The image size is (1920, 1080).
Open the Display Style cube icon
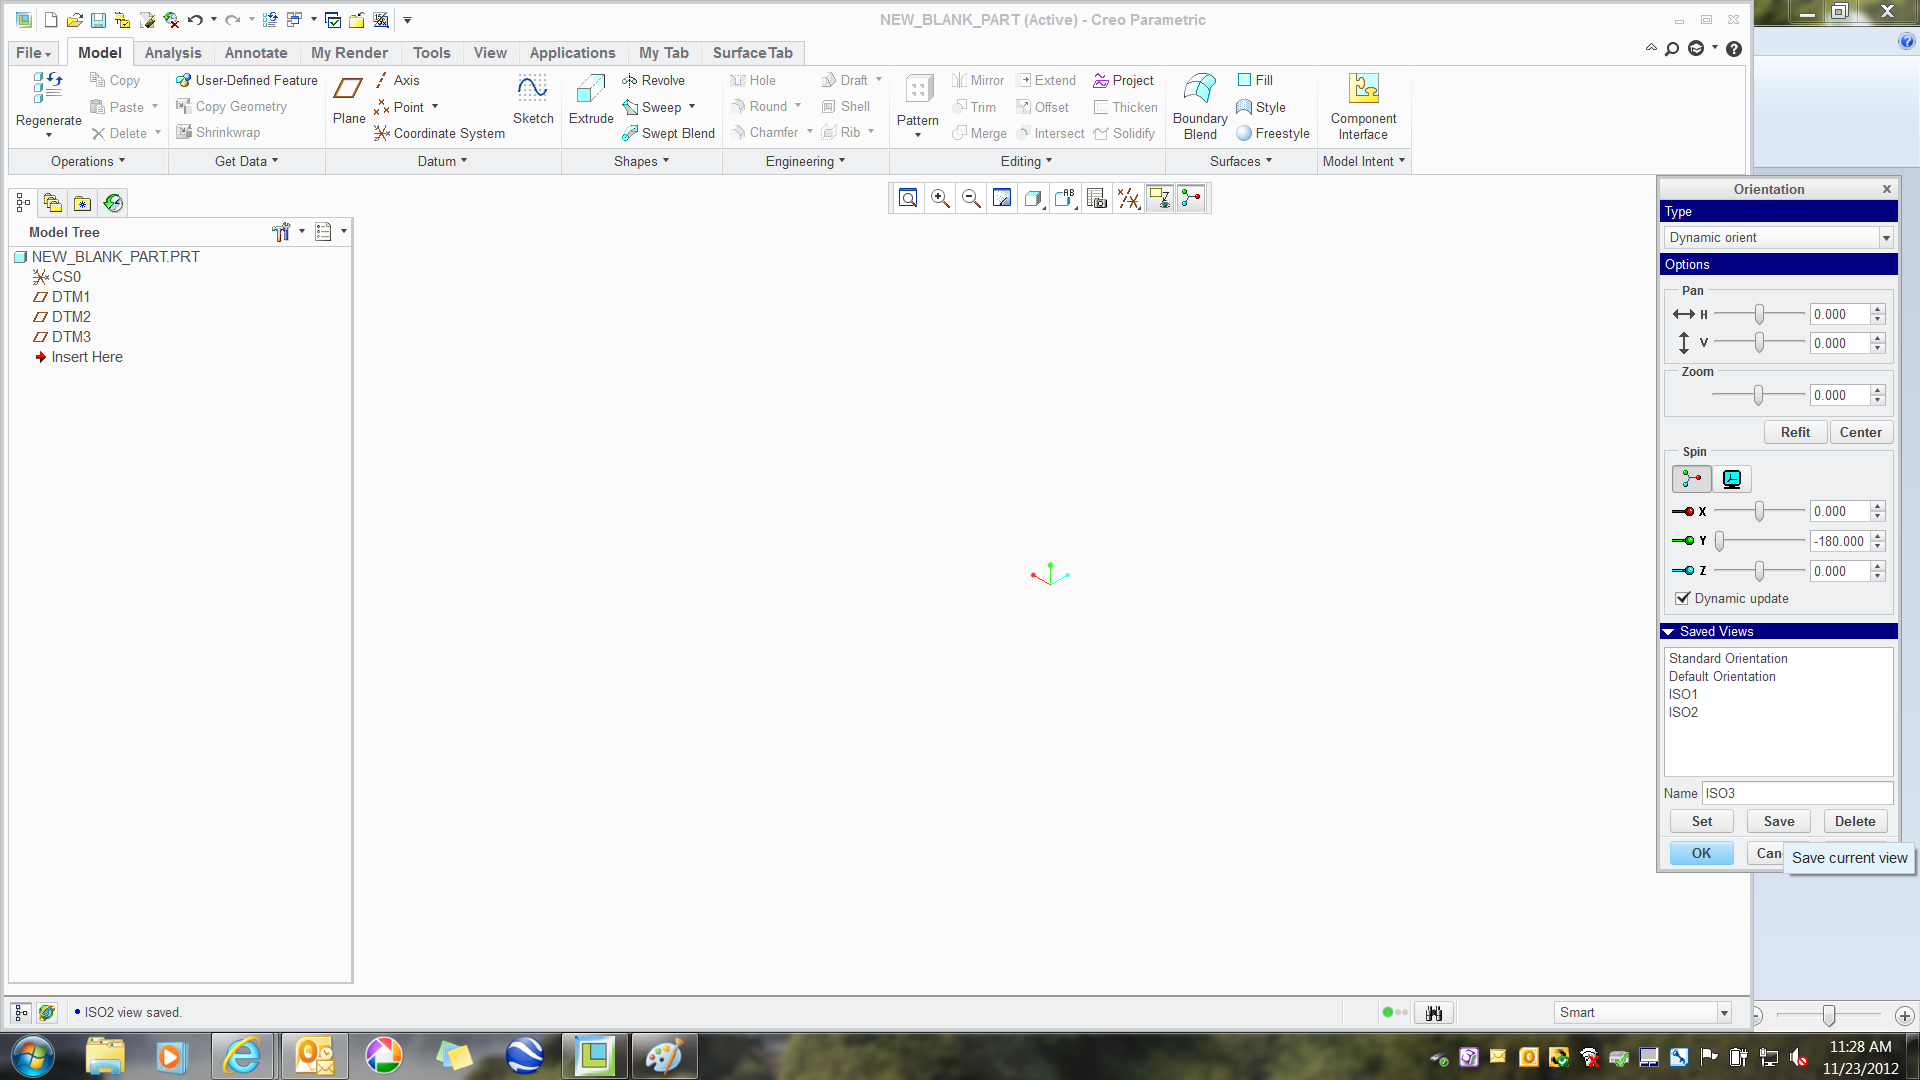tap(1034, 198)
